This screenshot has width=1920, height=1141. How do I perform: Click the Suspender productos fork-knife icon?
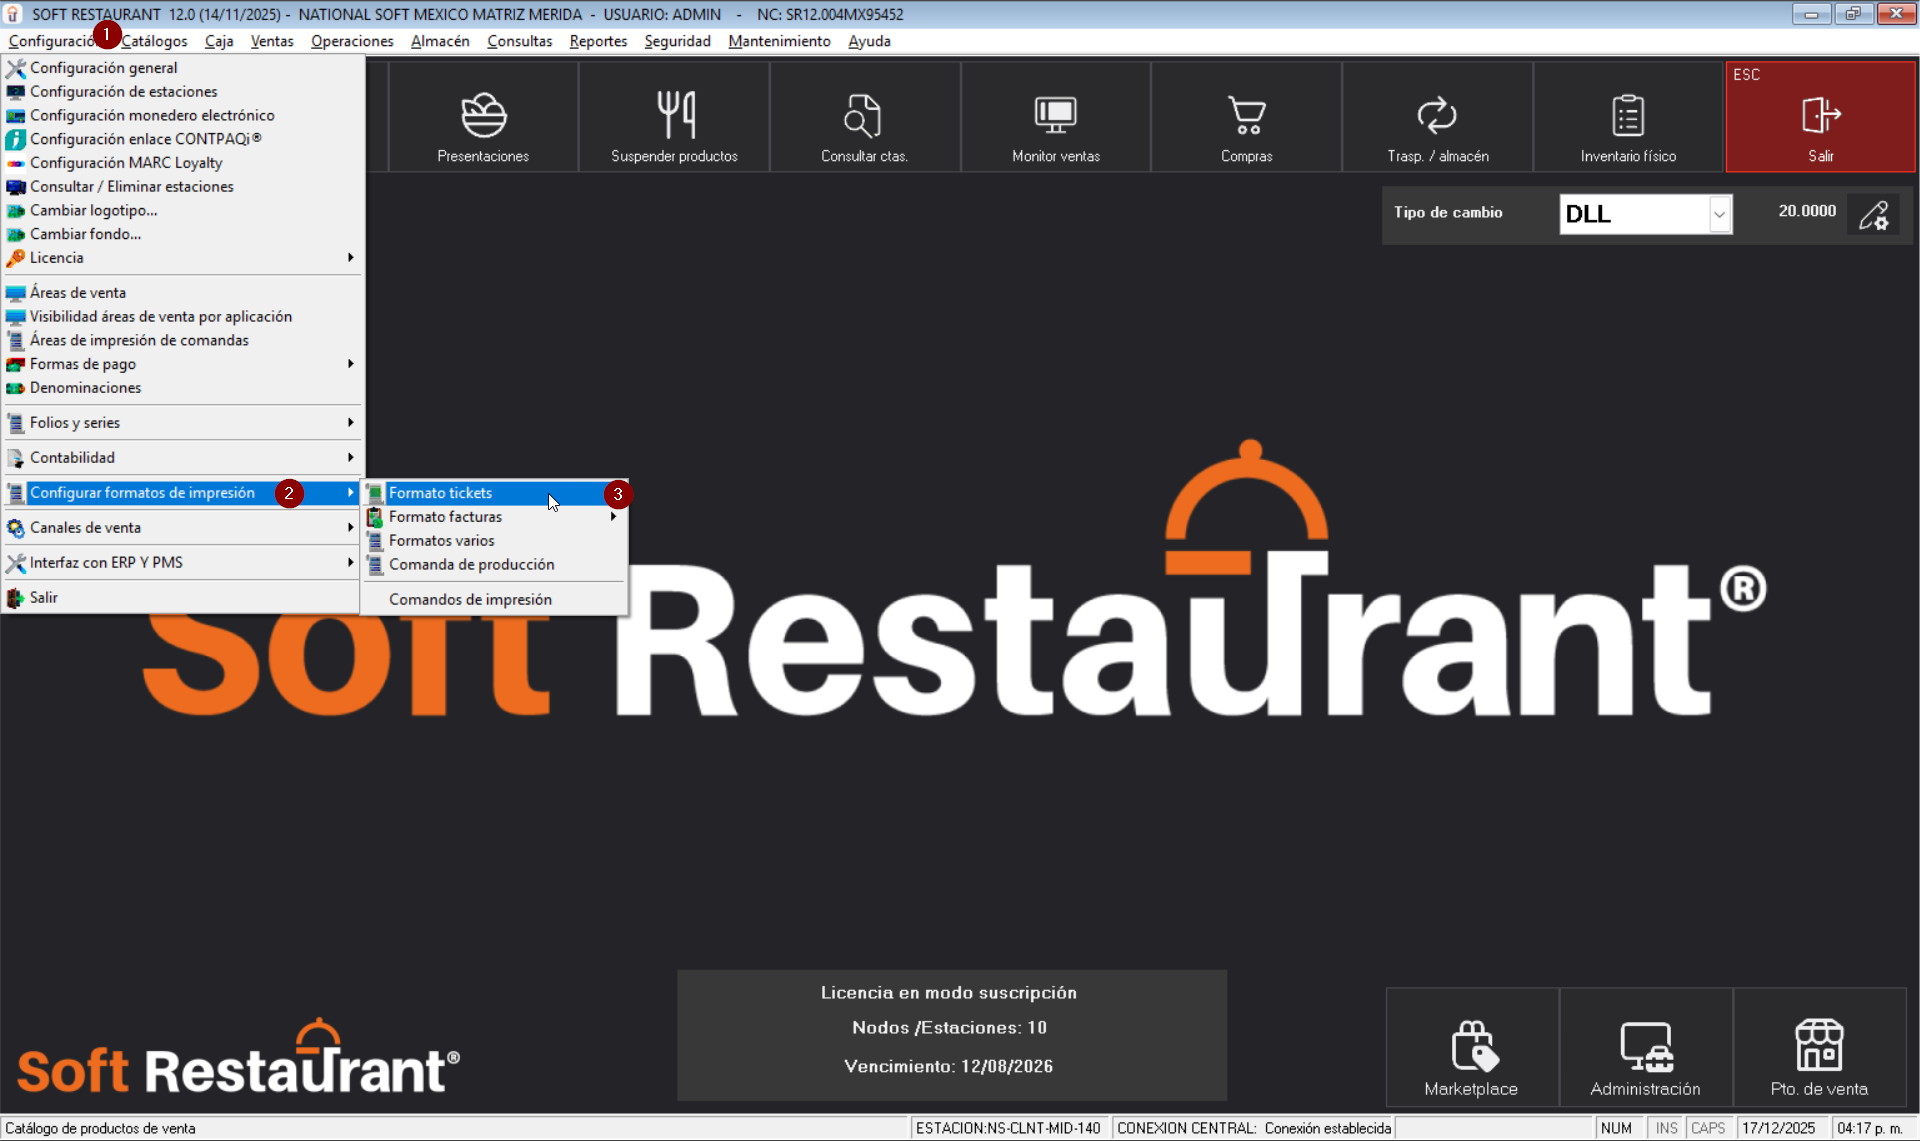(x=675, y=117)
